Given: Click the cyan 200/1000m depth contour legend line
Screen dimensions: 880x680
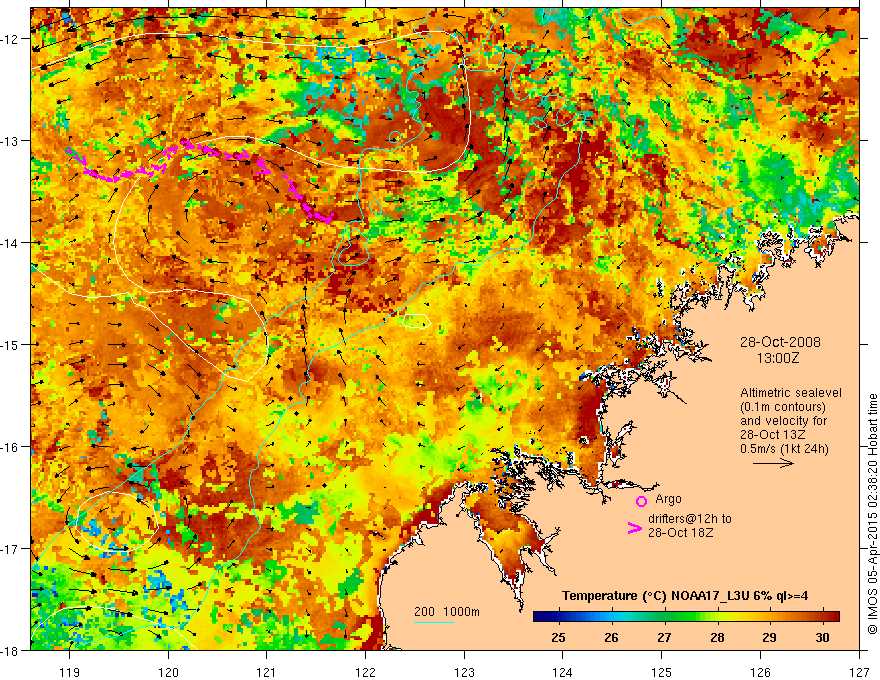Looking at the screenshot, I should coord(434,622).
